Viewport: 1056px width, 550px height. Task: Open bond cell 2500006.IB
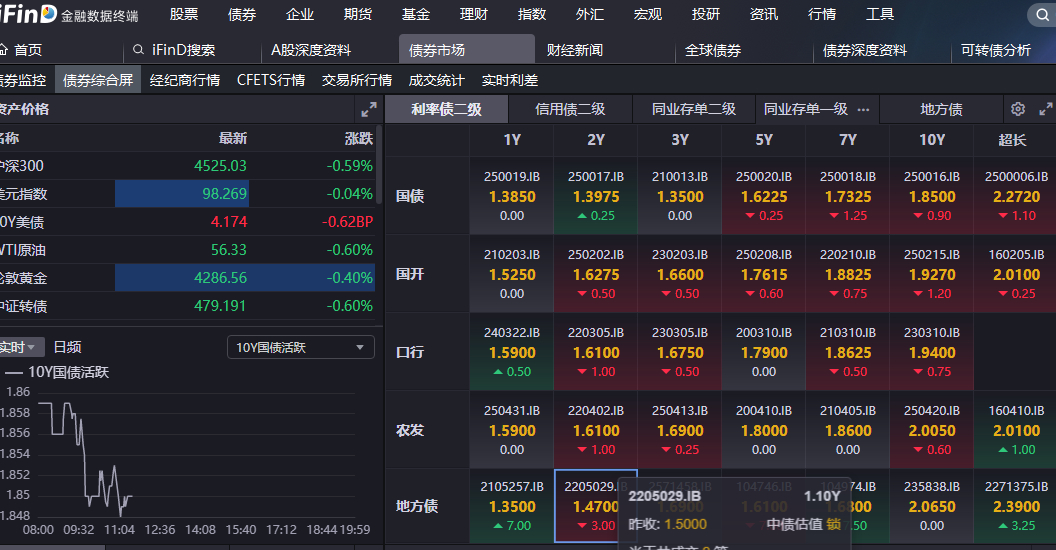point(1016,196)
